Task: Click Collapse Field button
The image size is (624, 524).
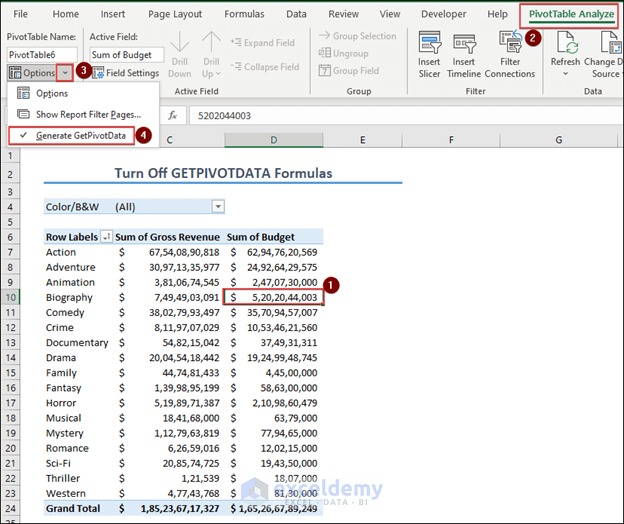Action: point(264,67)
